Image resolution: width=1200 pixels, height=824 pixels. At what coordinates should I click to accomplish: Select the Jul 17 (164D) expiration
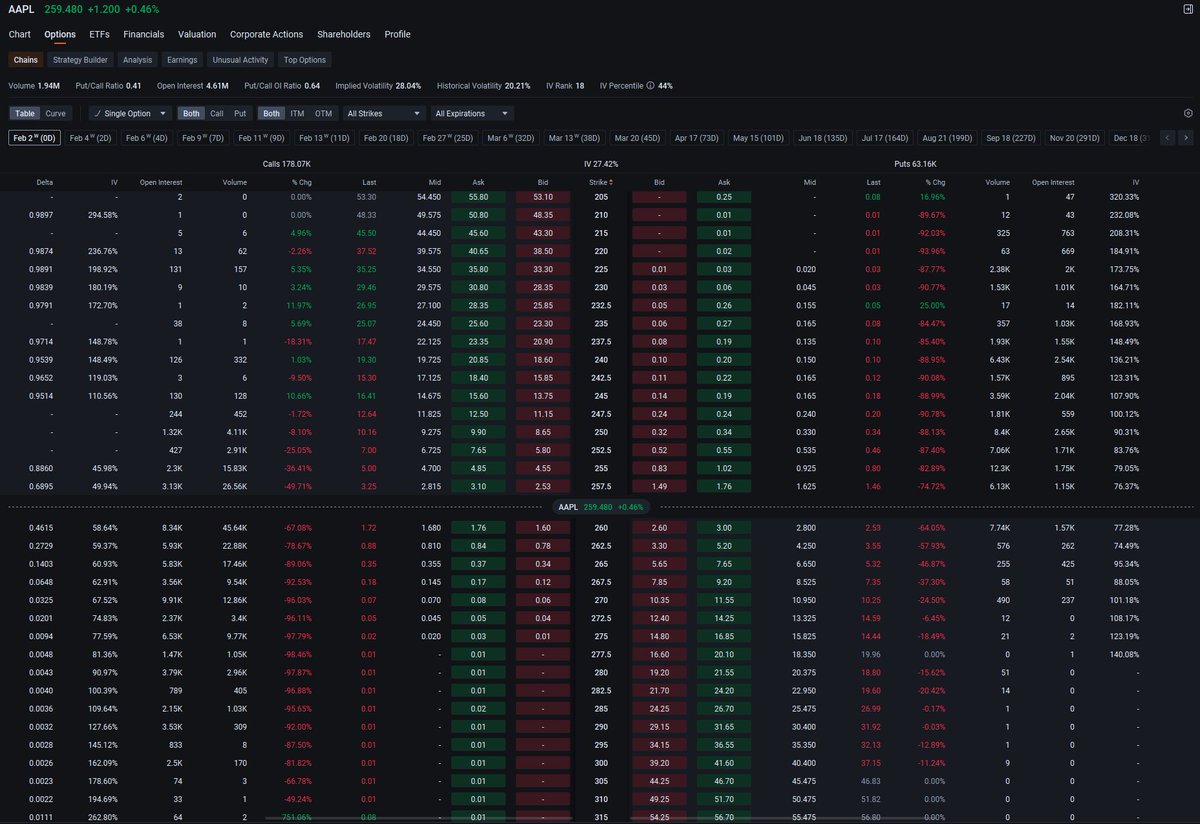click(x=885, y=138)
